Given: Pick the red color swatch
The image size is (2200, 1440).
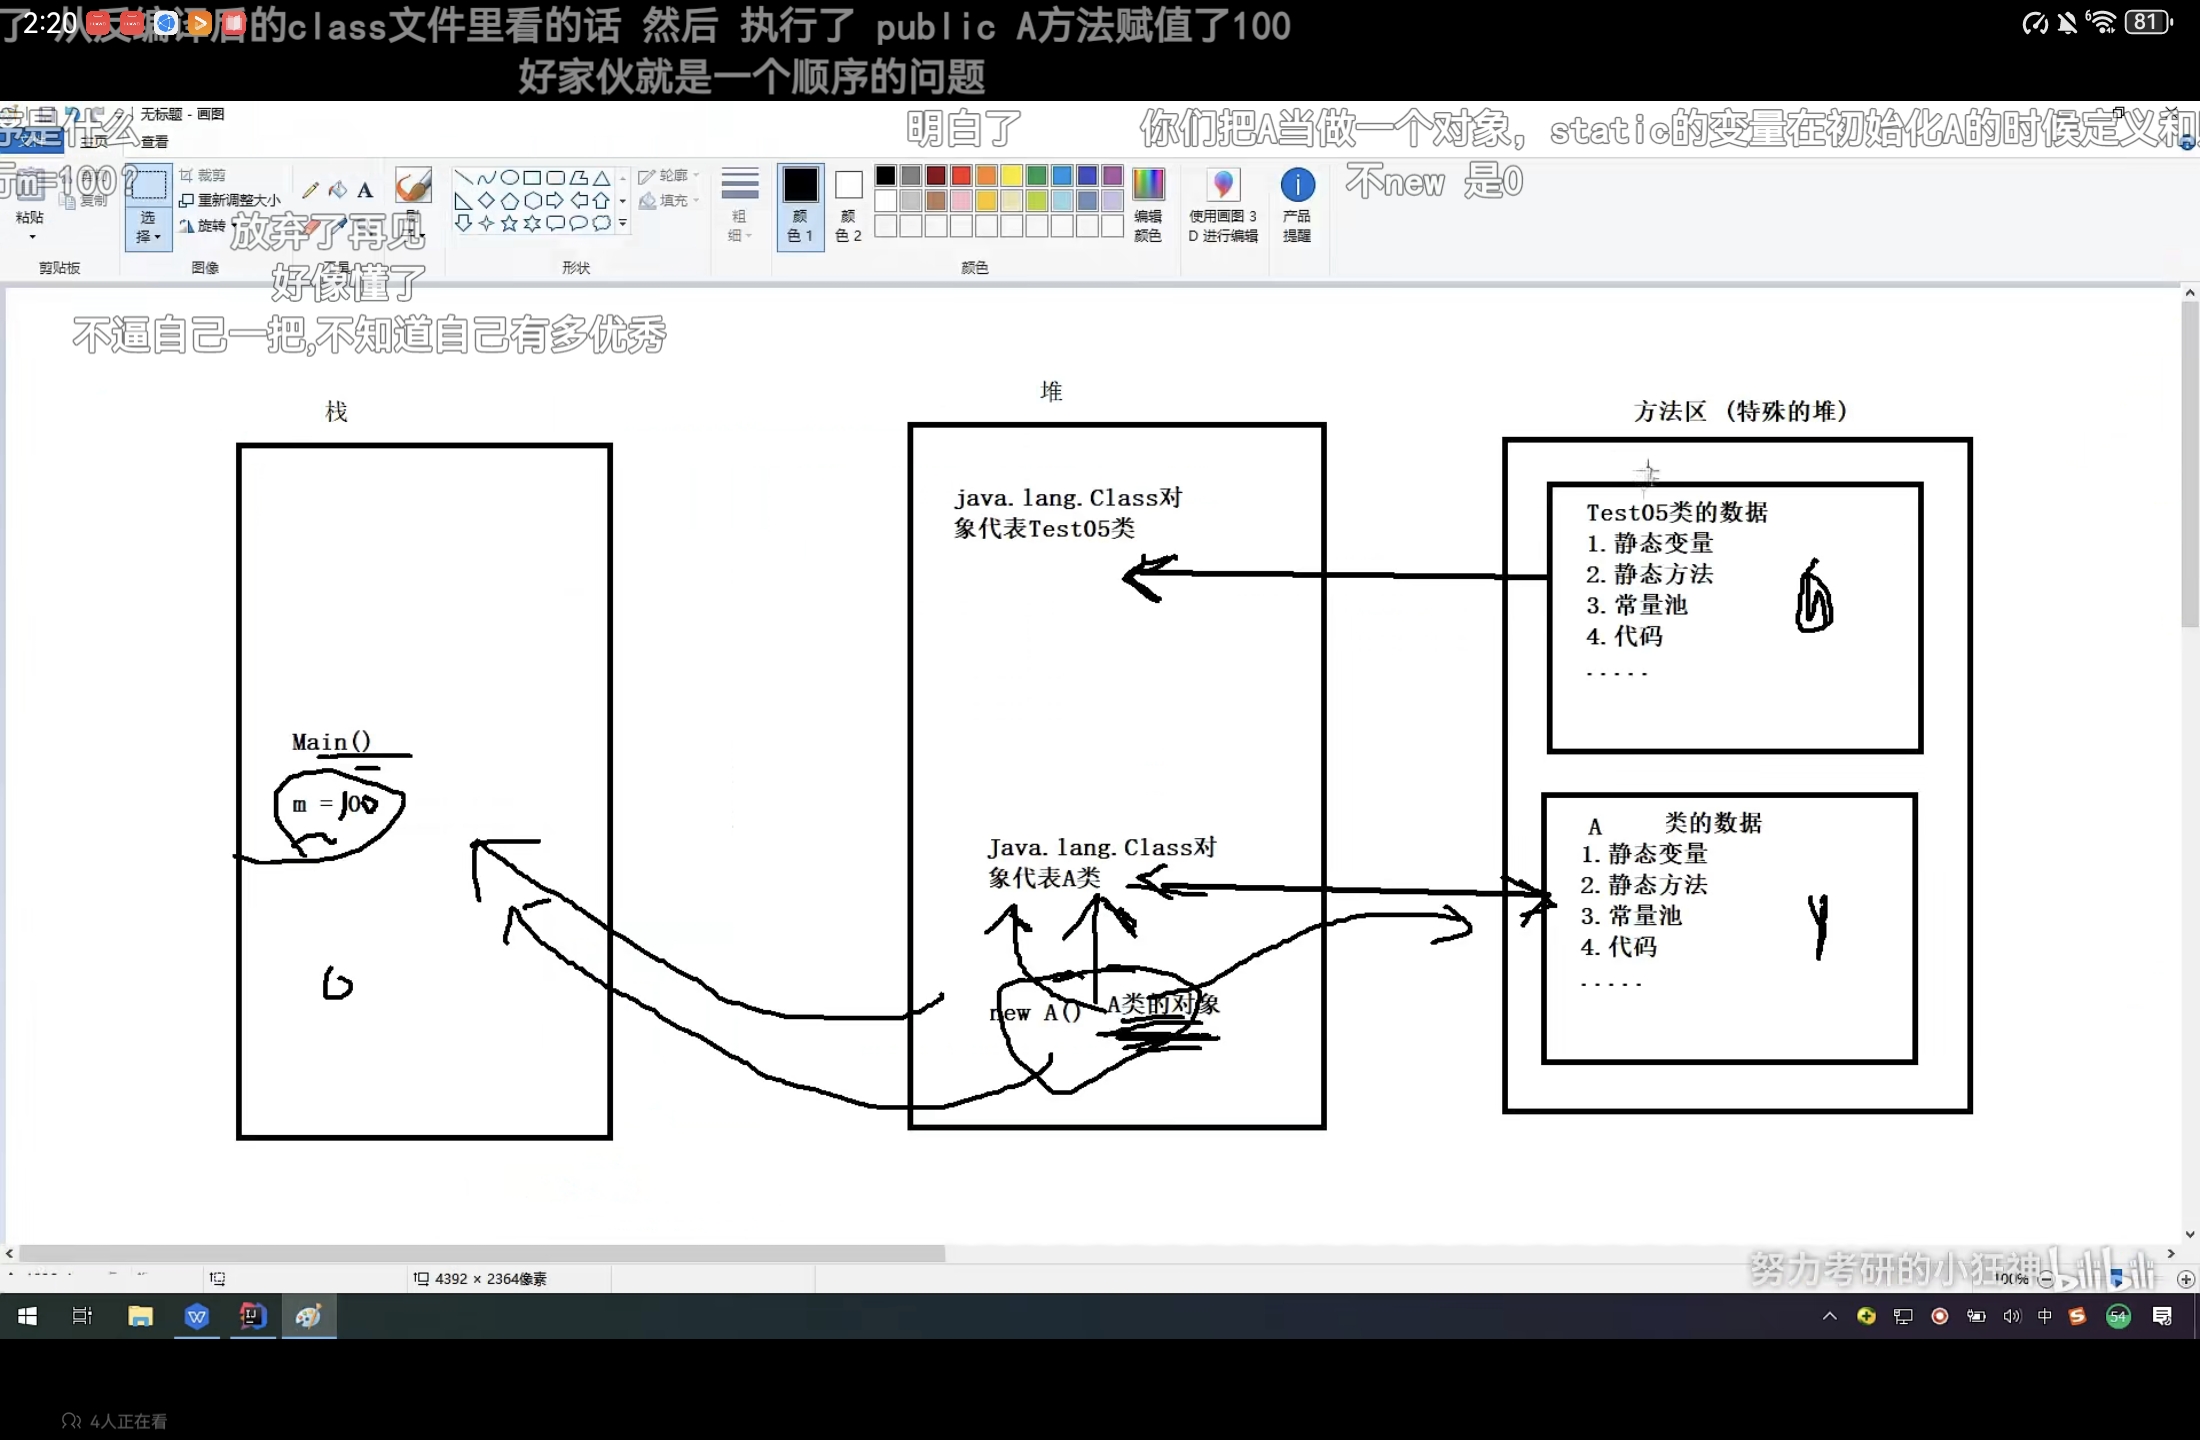Looking at the screenshot, I should coord(961,176).
